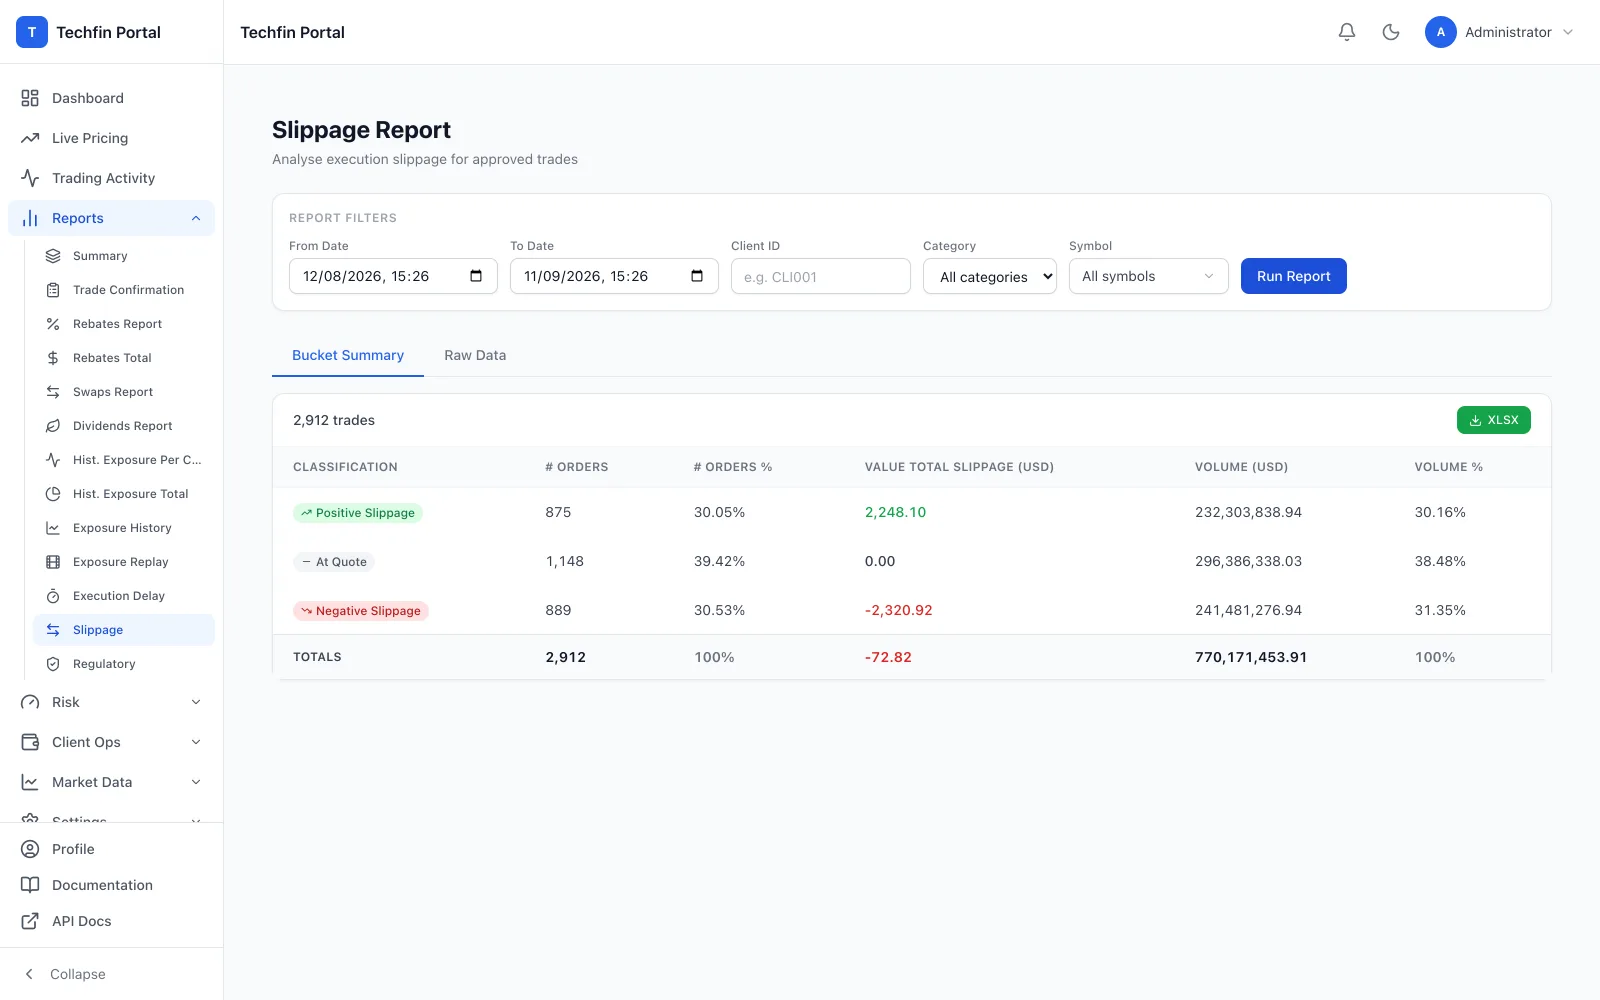Expand the Risk sidebar group
The image size is (1600, 1000).
click(x=111, y=702)
